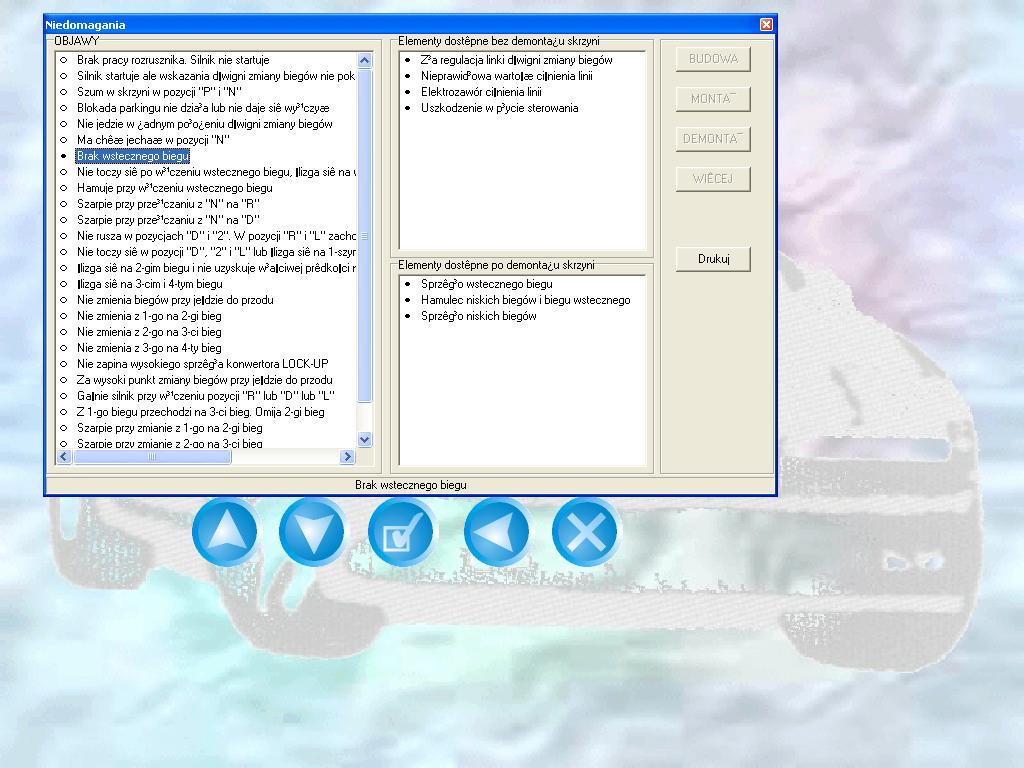Click the blue down arrow round button
The image size is (1024, 768).
pyautogui.click(x=313, y=532)
